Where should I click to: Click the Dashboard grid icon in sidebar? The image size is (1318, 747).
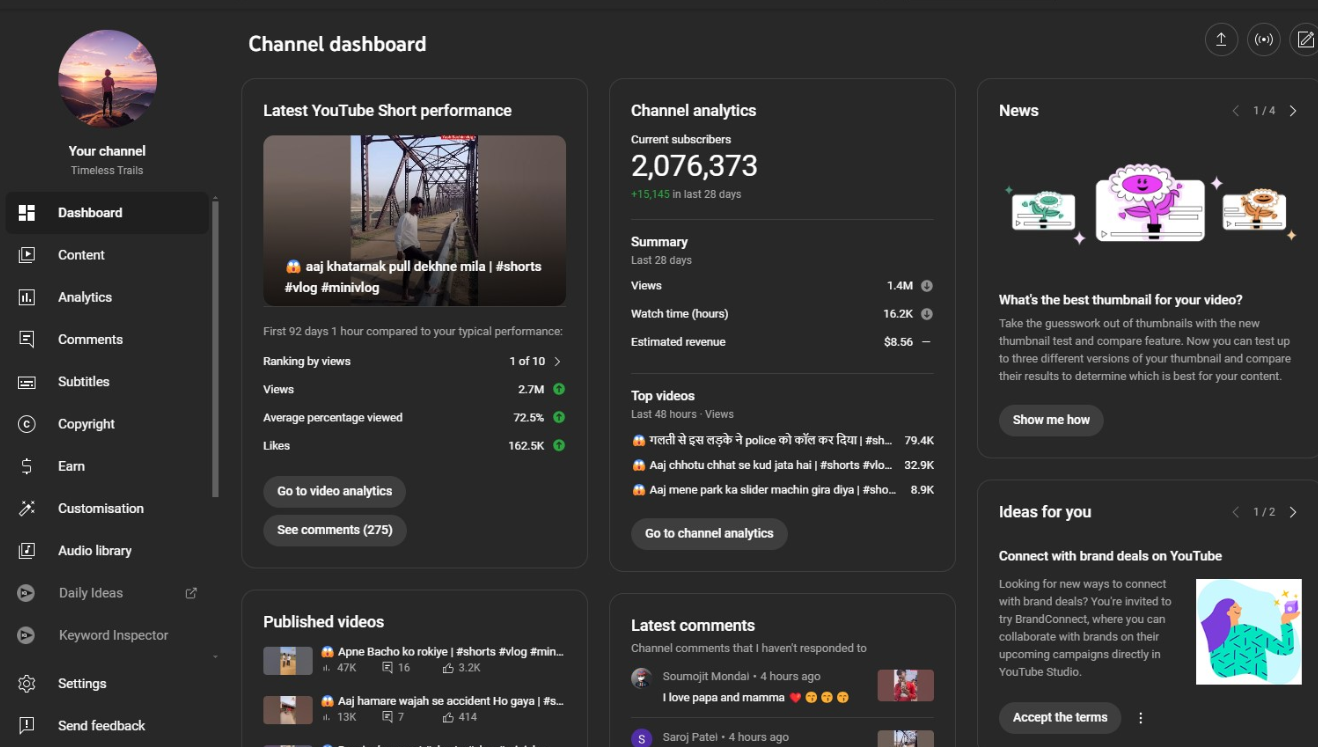pyautogui.click(x=27, y=213)
